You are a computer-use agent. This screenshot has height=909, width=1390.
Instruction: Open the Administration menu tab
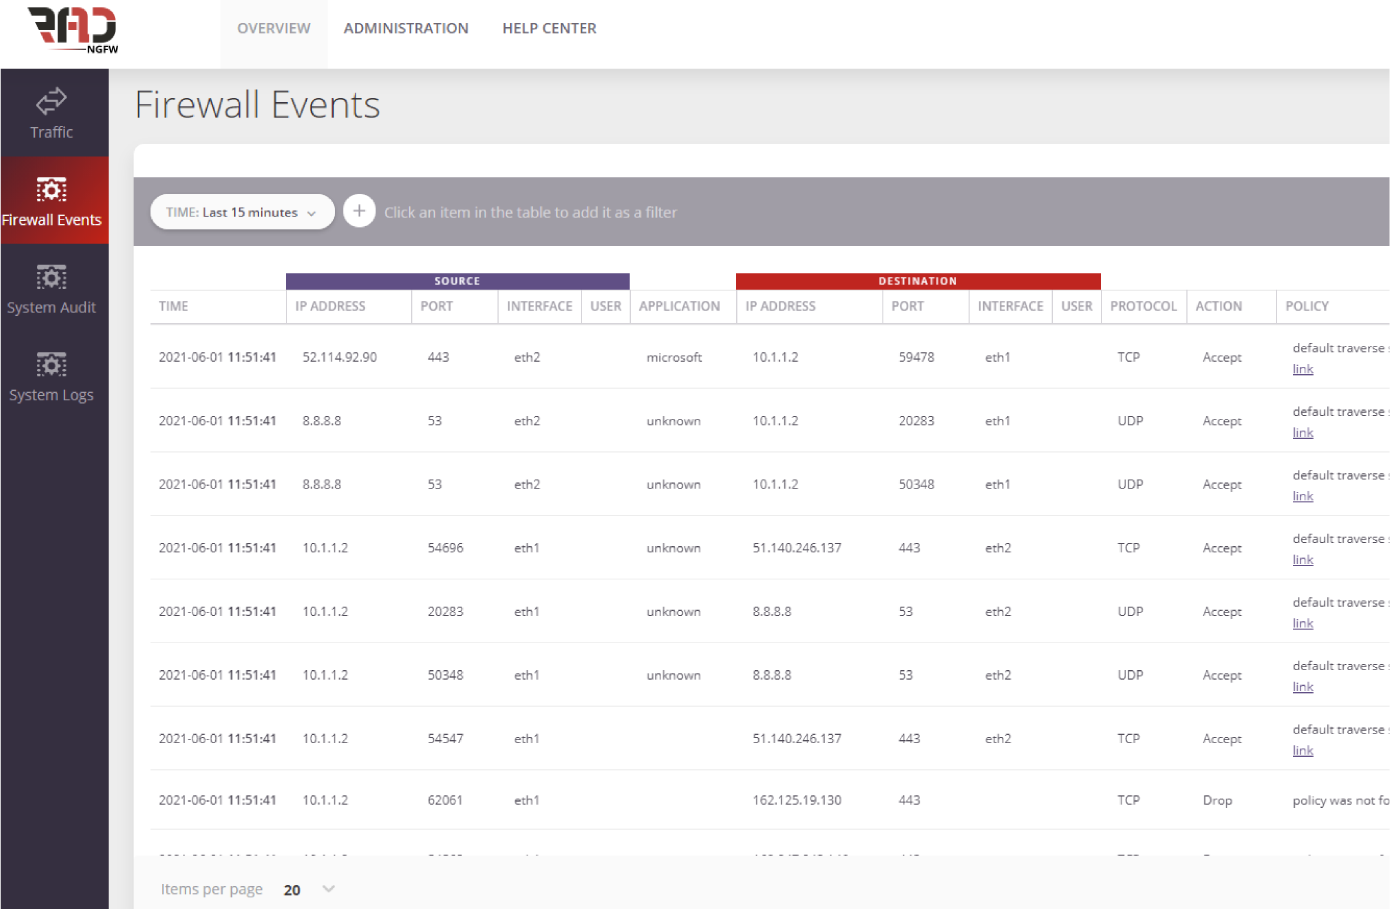tap(406, 28)
